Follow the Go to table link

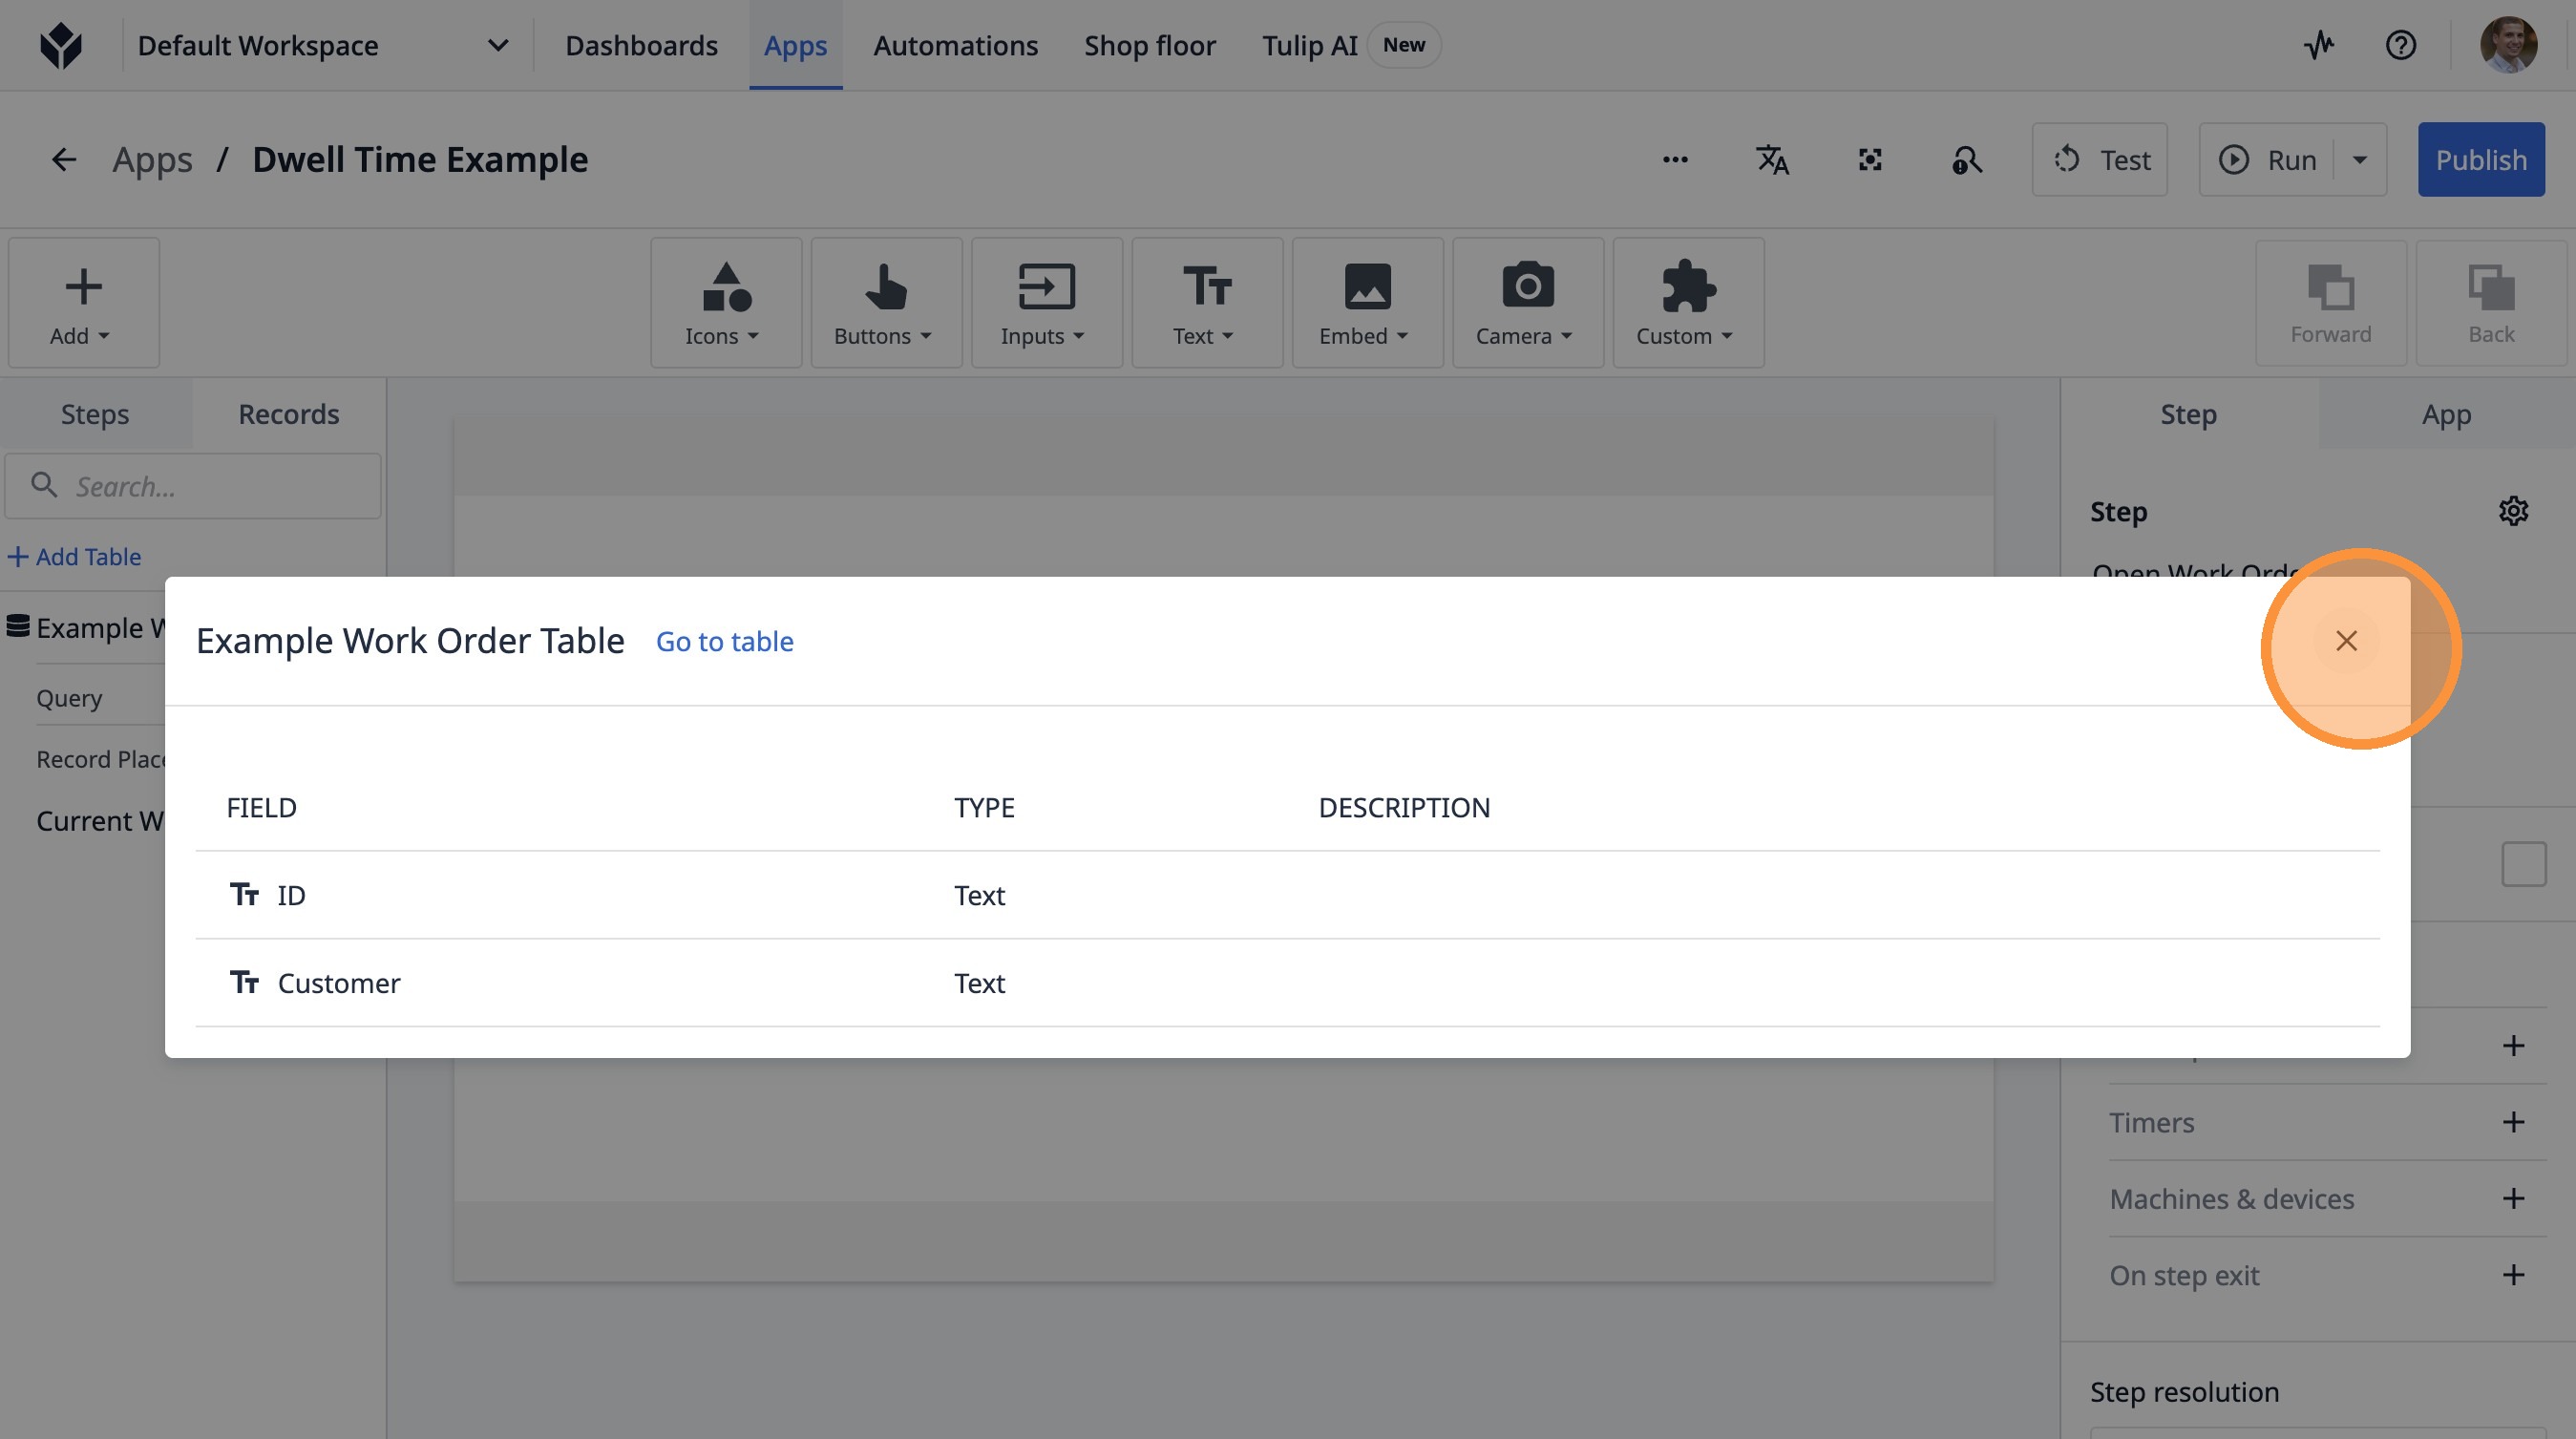pyautogui.click(x=724, y=642)
